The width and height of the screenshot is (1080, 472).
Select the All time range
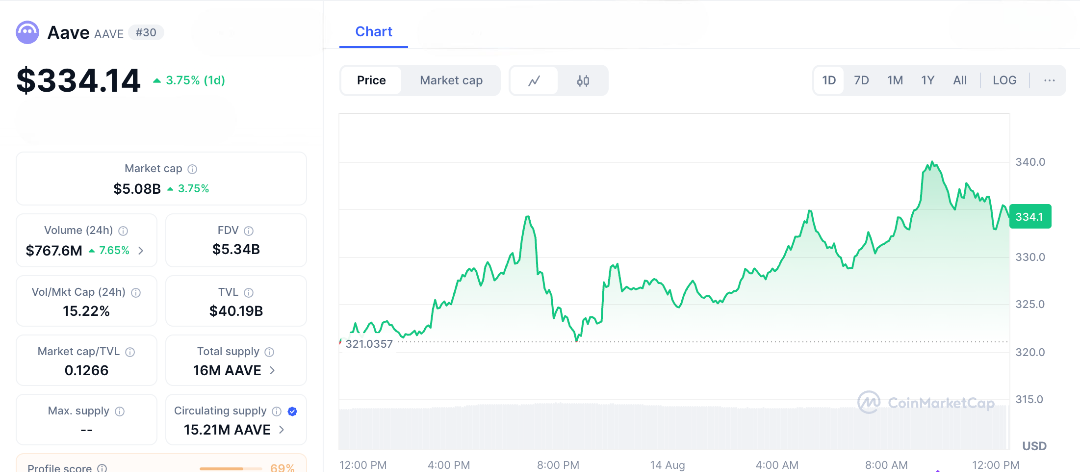[x=959, y=80]
